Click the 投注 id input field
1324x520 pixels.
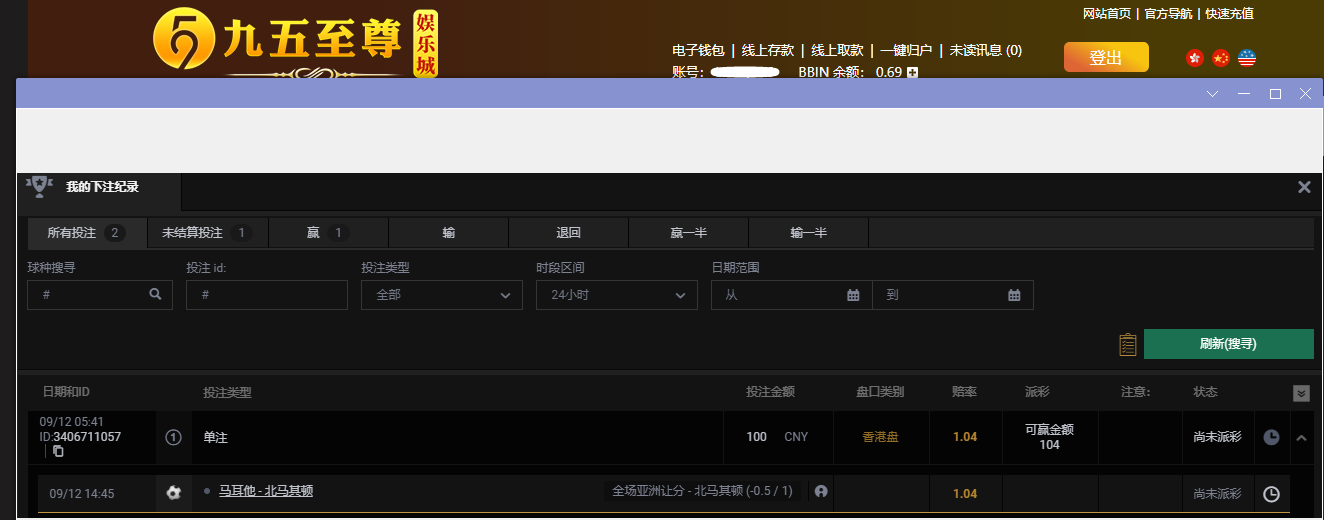click(267, 295)
